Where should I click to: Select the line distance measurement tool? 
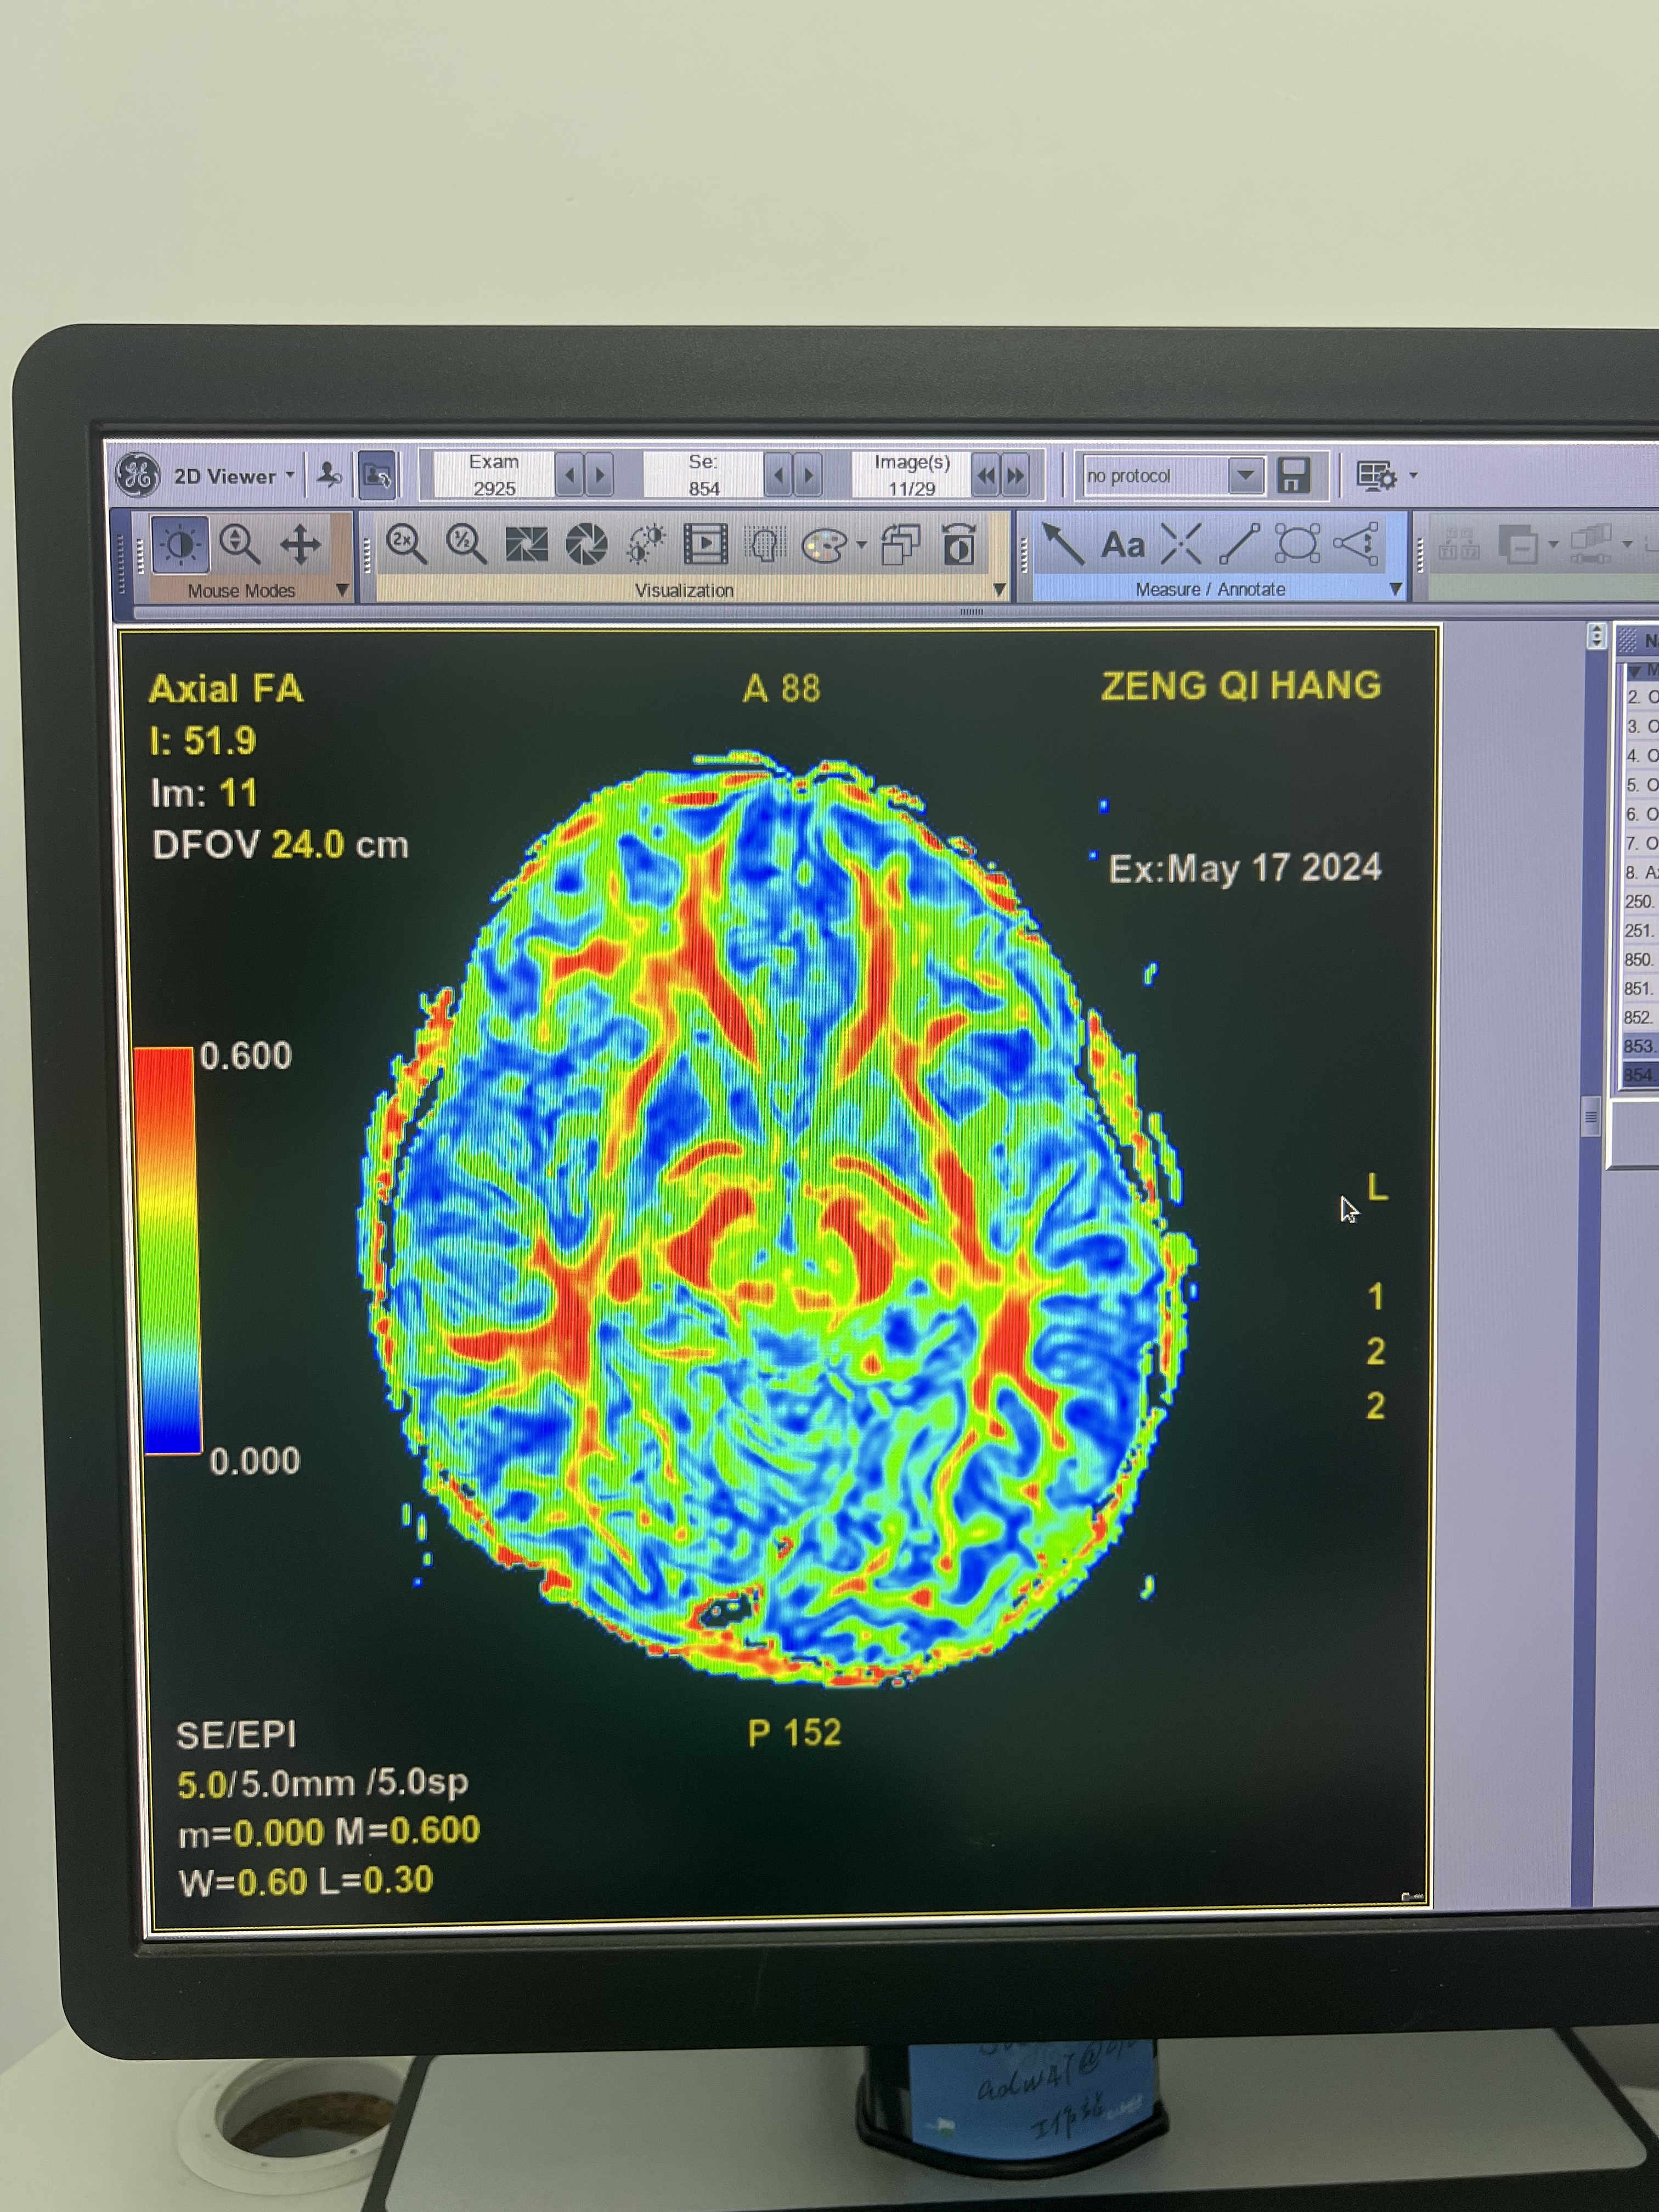(x=1239, y=545)
